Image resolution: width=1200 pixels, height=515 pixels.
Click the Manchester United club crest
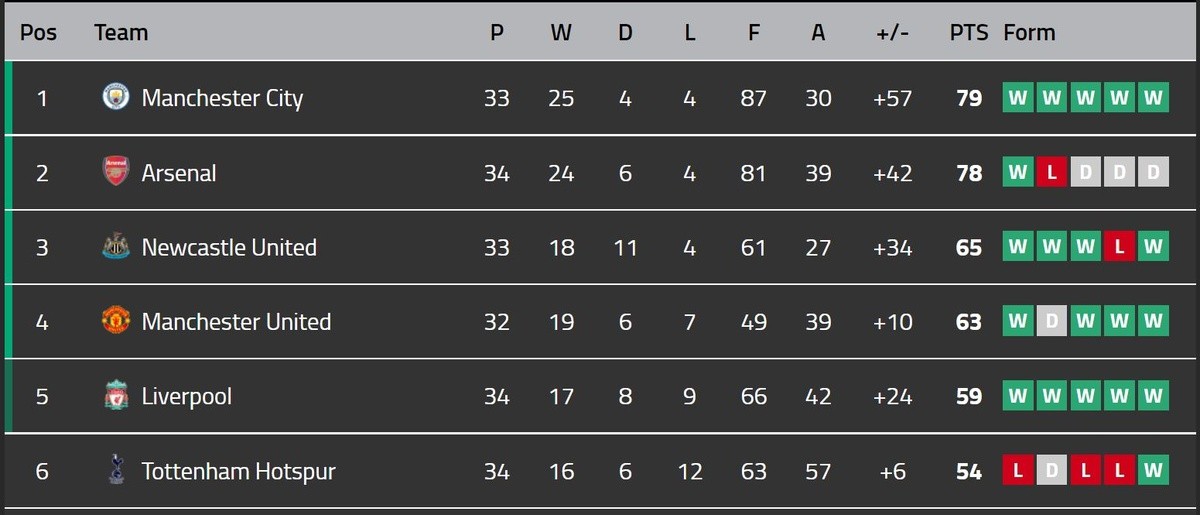(x=116, y=321)
